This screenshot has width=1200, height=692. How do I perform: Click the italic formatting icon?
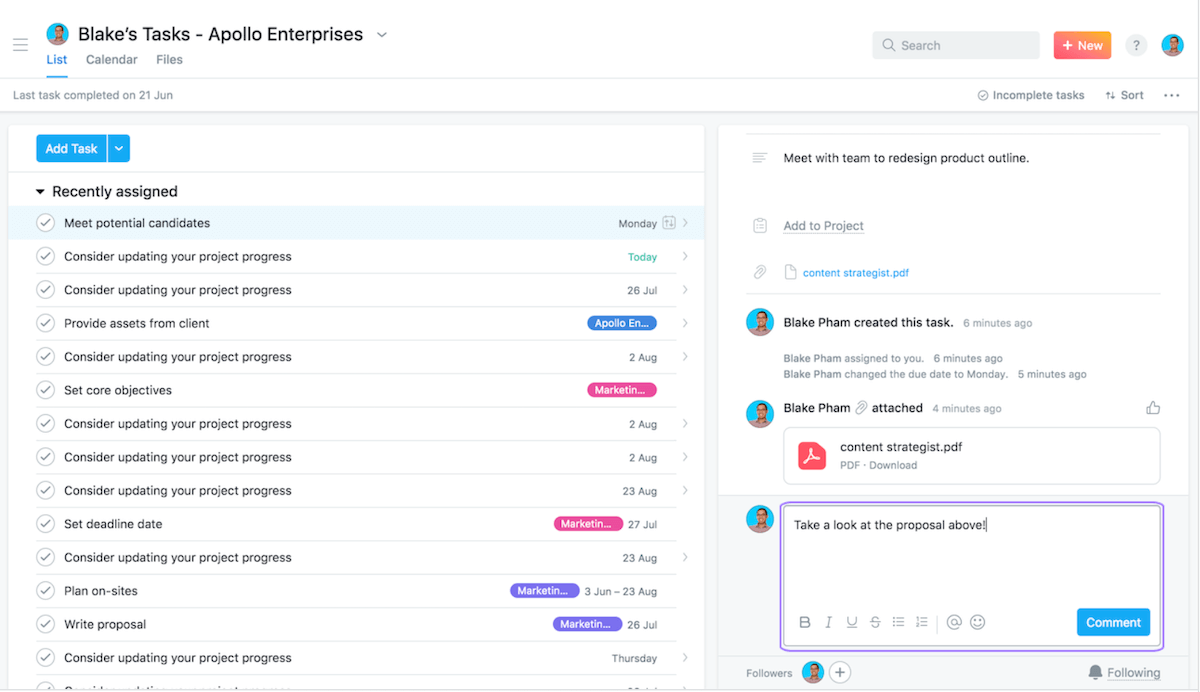[828, 622]
